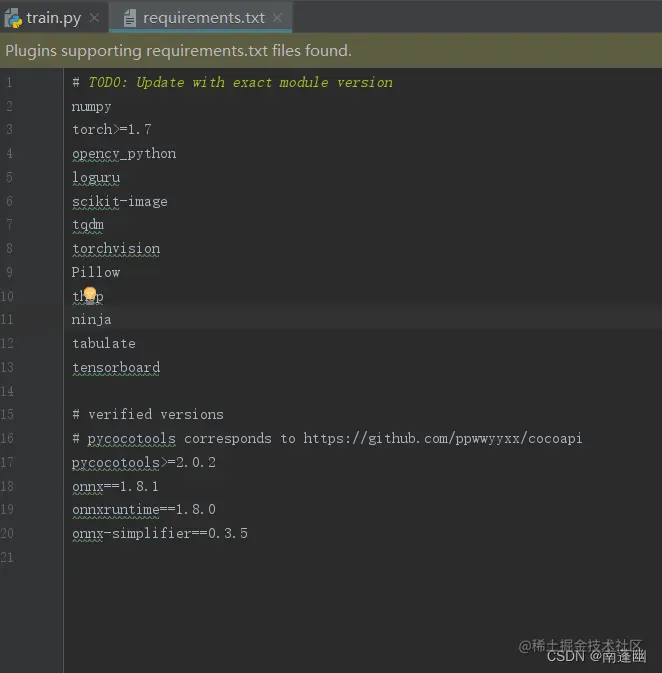Click line number 1 in the gutter
The image size is (662, 673).
pos(9,82)
